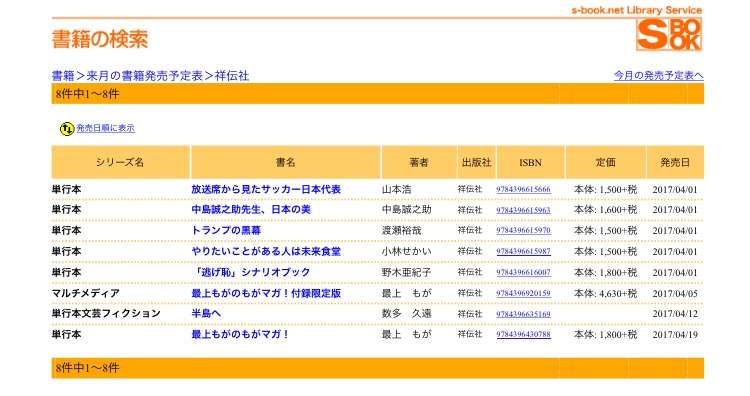750x396 pixels.
Task: Open book 最上もがのもがマガ! dated 2017/04/19
Action: (x=240, y=334)
